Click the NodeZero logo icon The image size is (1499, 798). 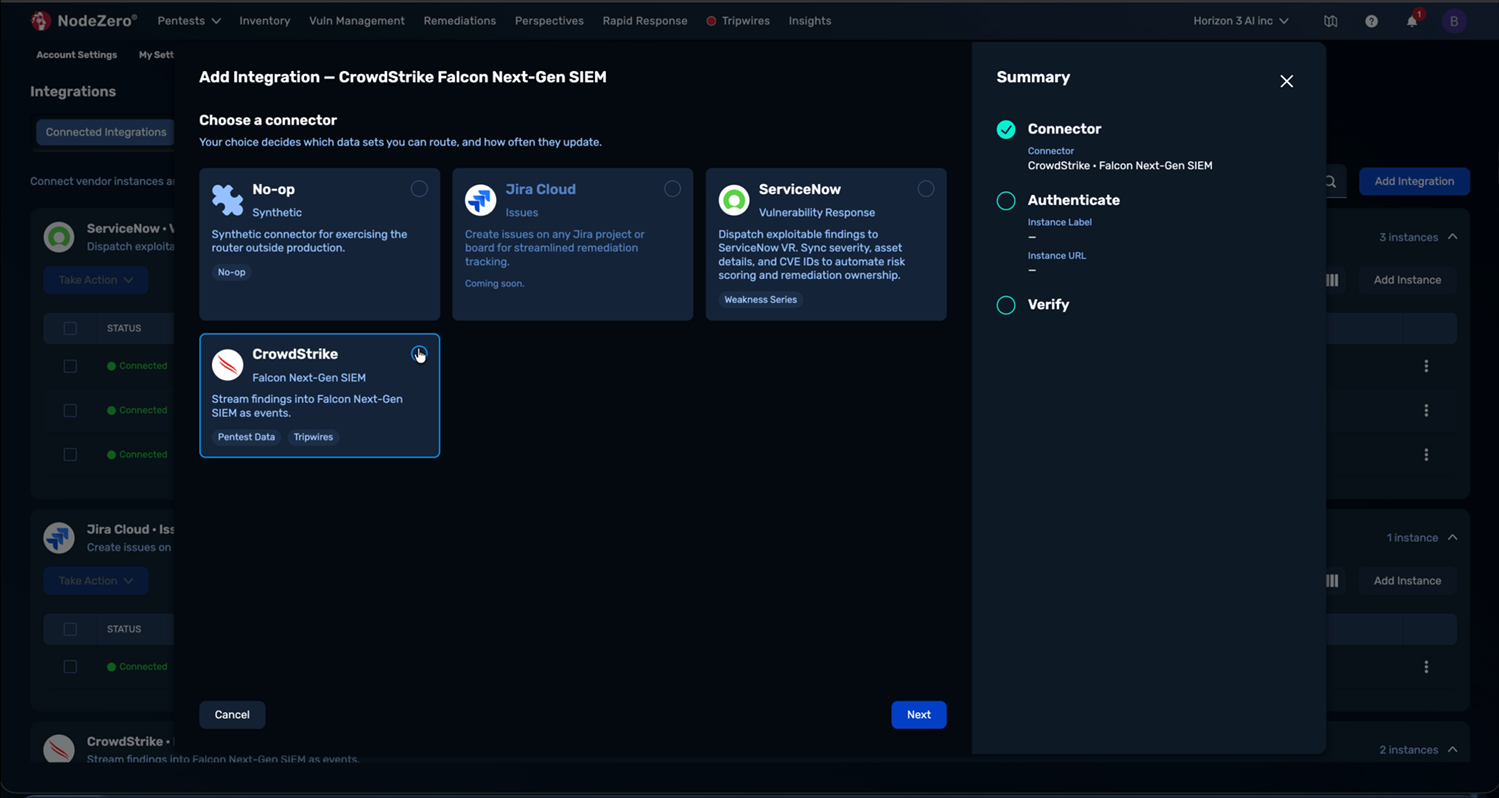coord(41,20)
